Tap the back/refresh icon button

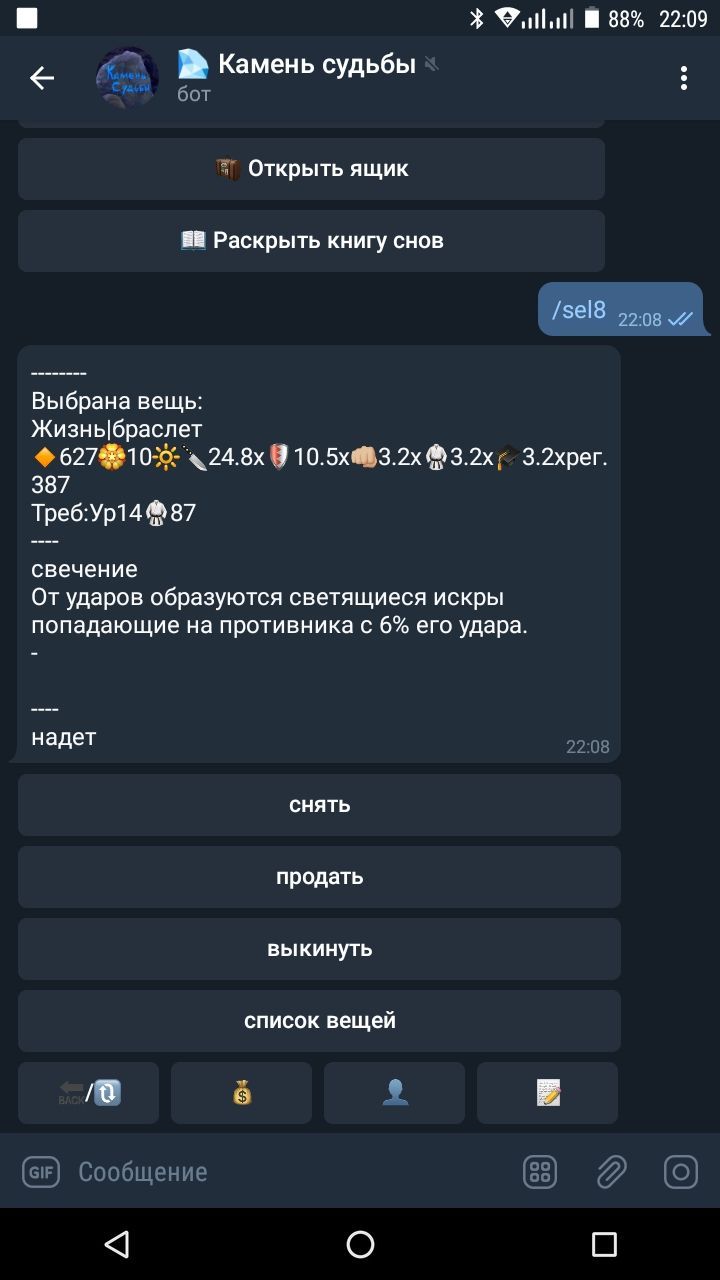89,1093
